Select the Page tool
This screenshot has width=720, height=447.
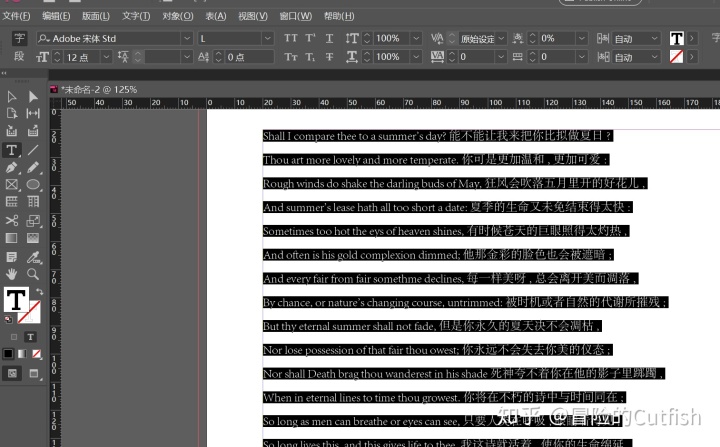[x=11, y=113]
